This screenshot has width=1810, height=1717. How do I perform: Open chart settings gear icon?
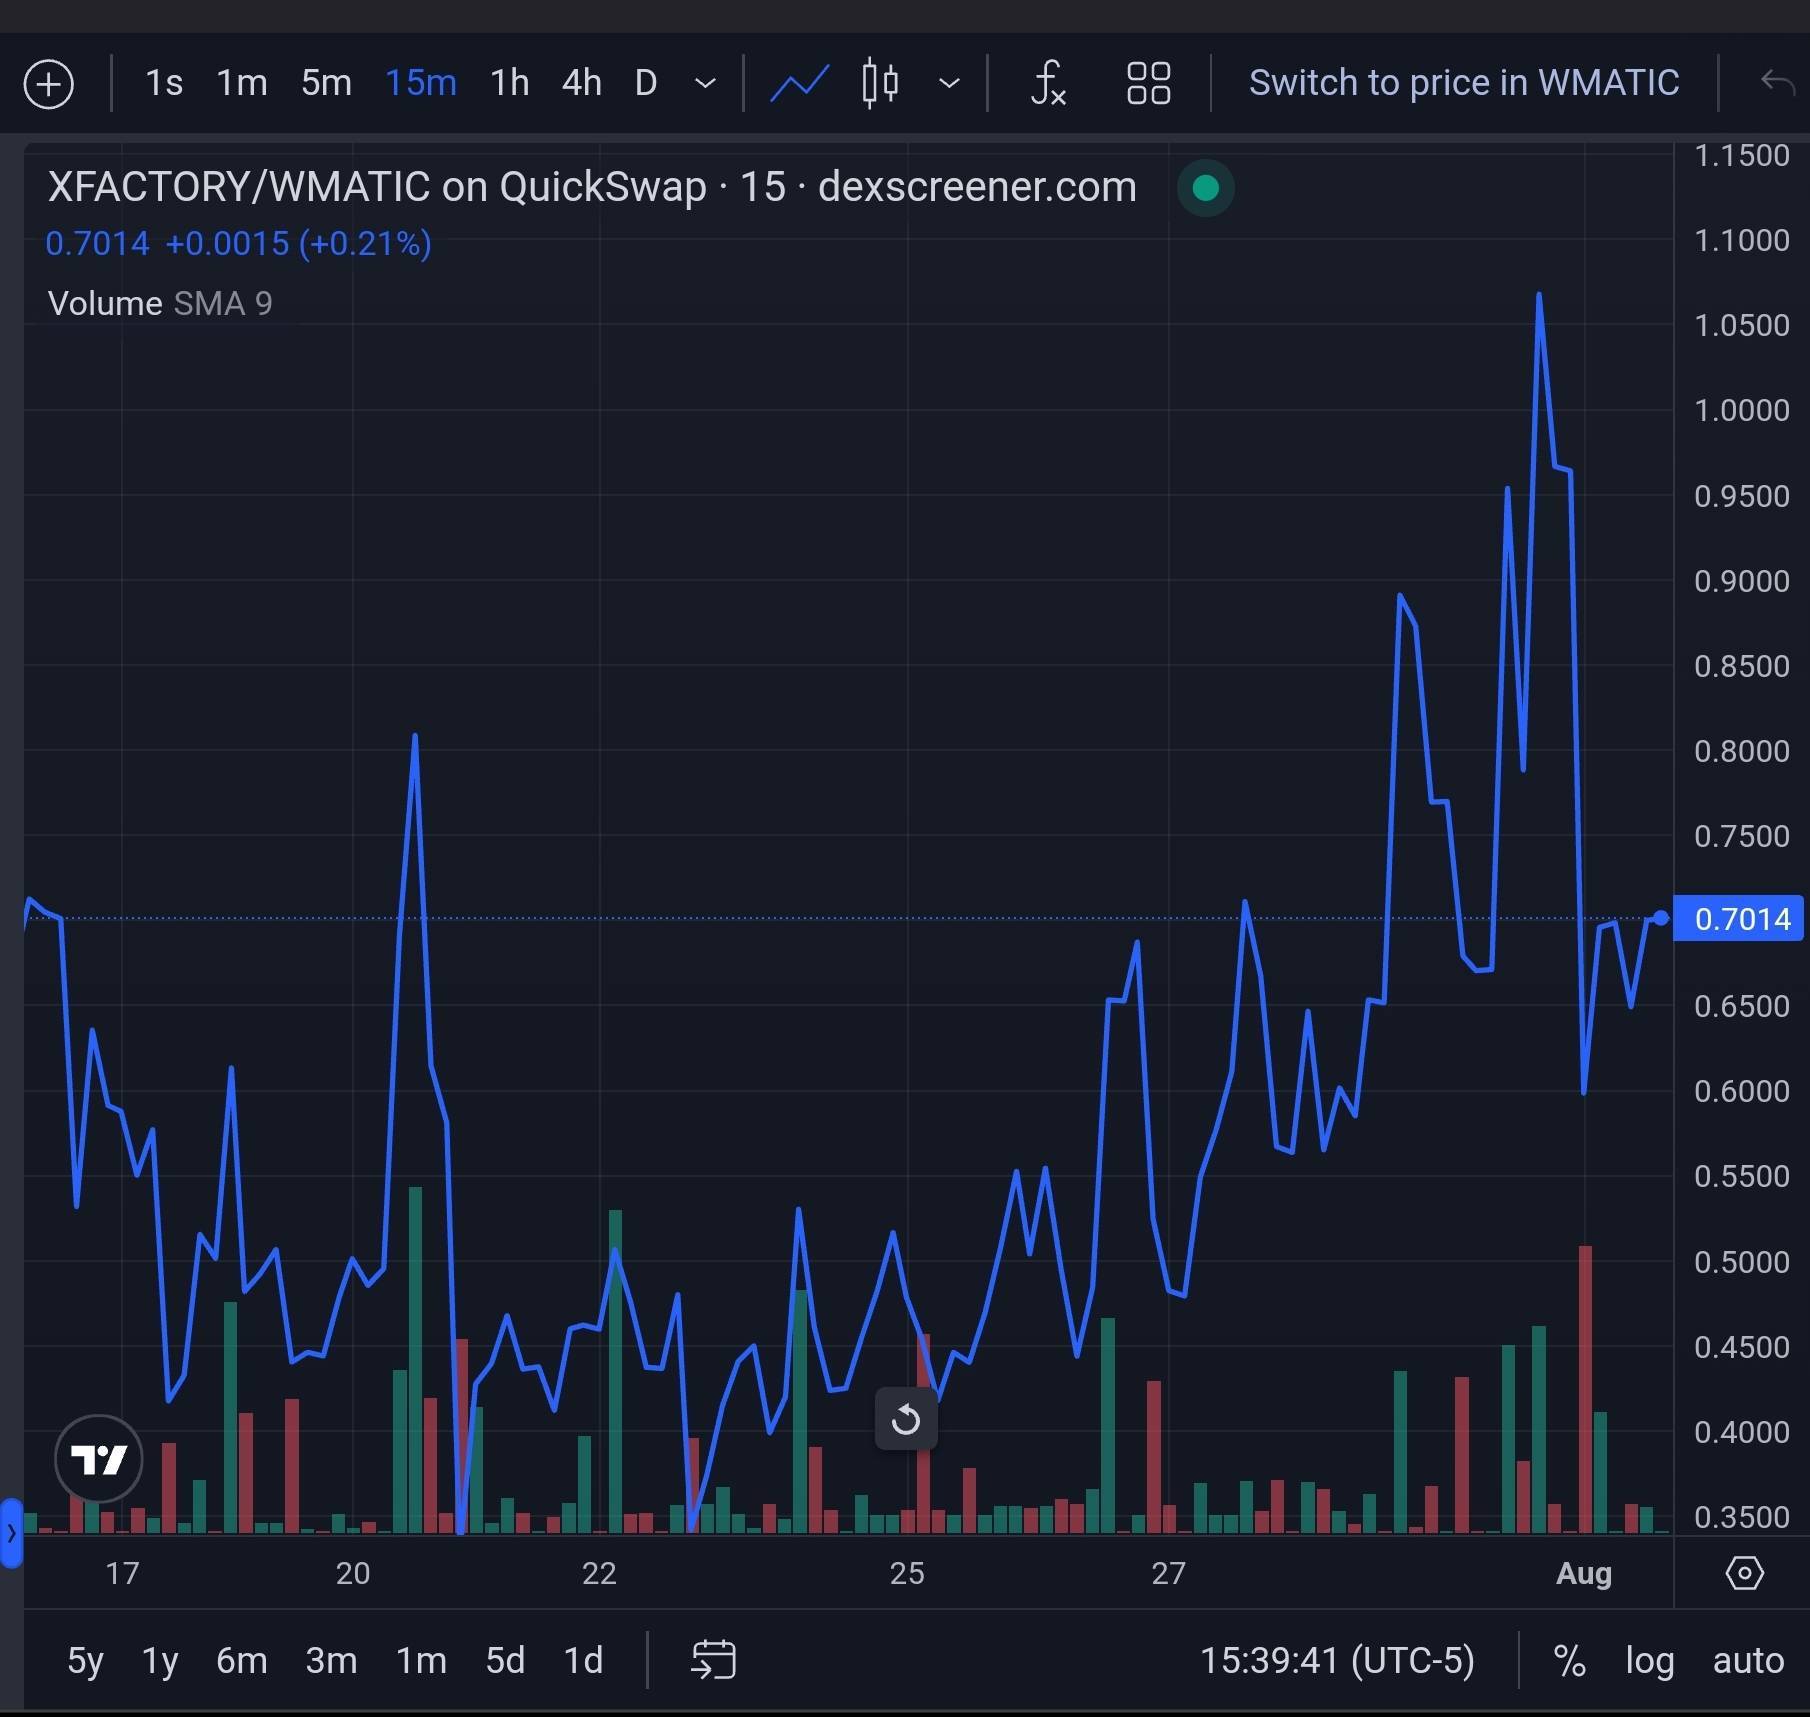(x=1745, y=1573)
